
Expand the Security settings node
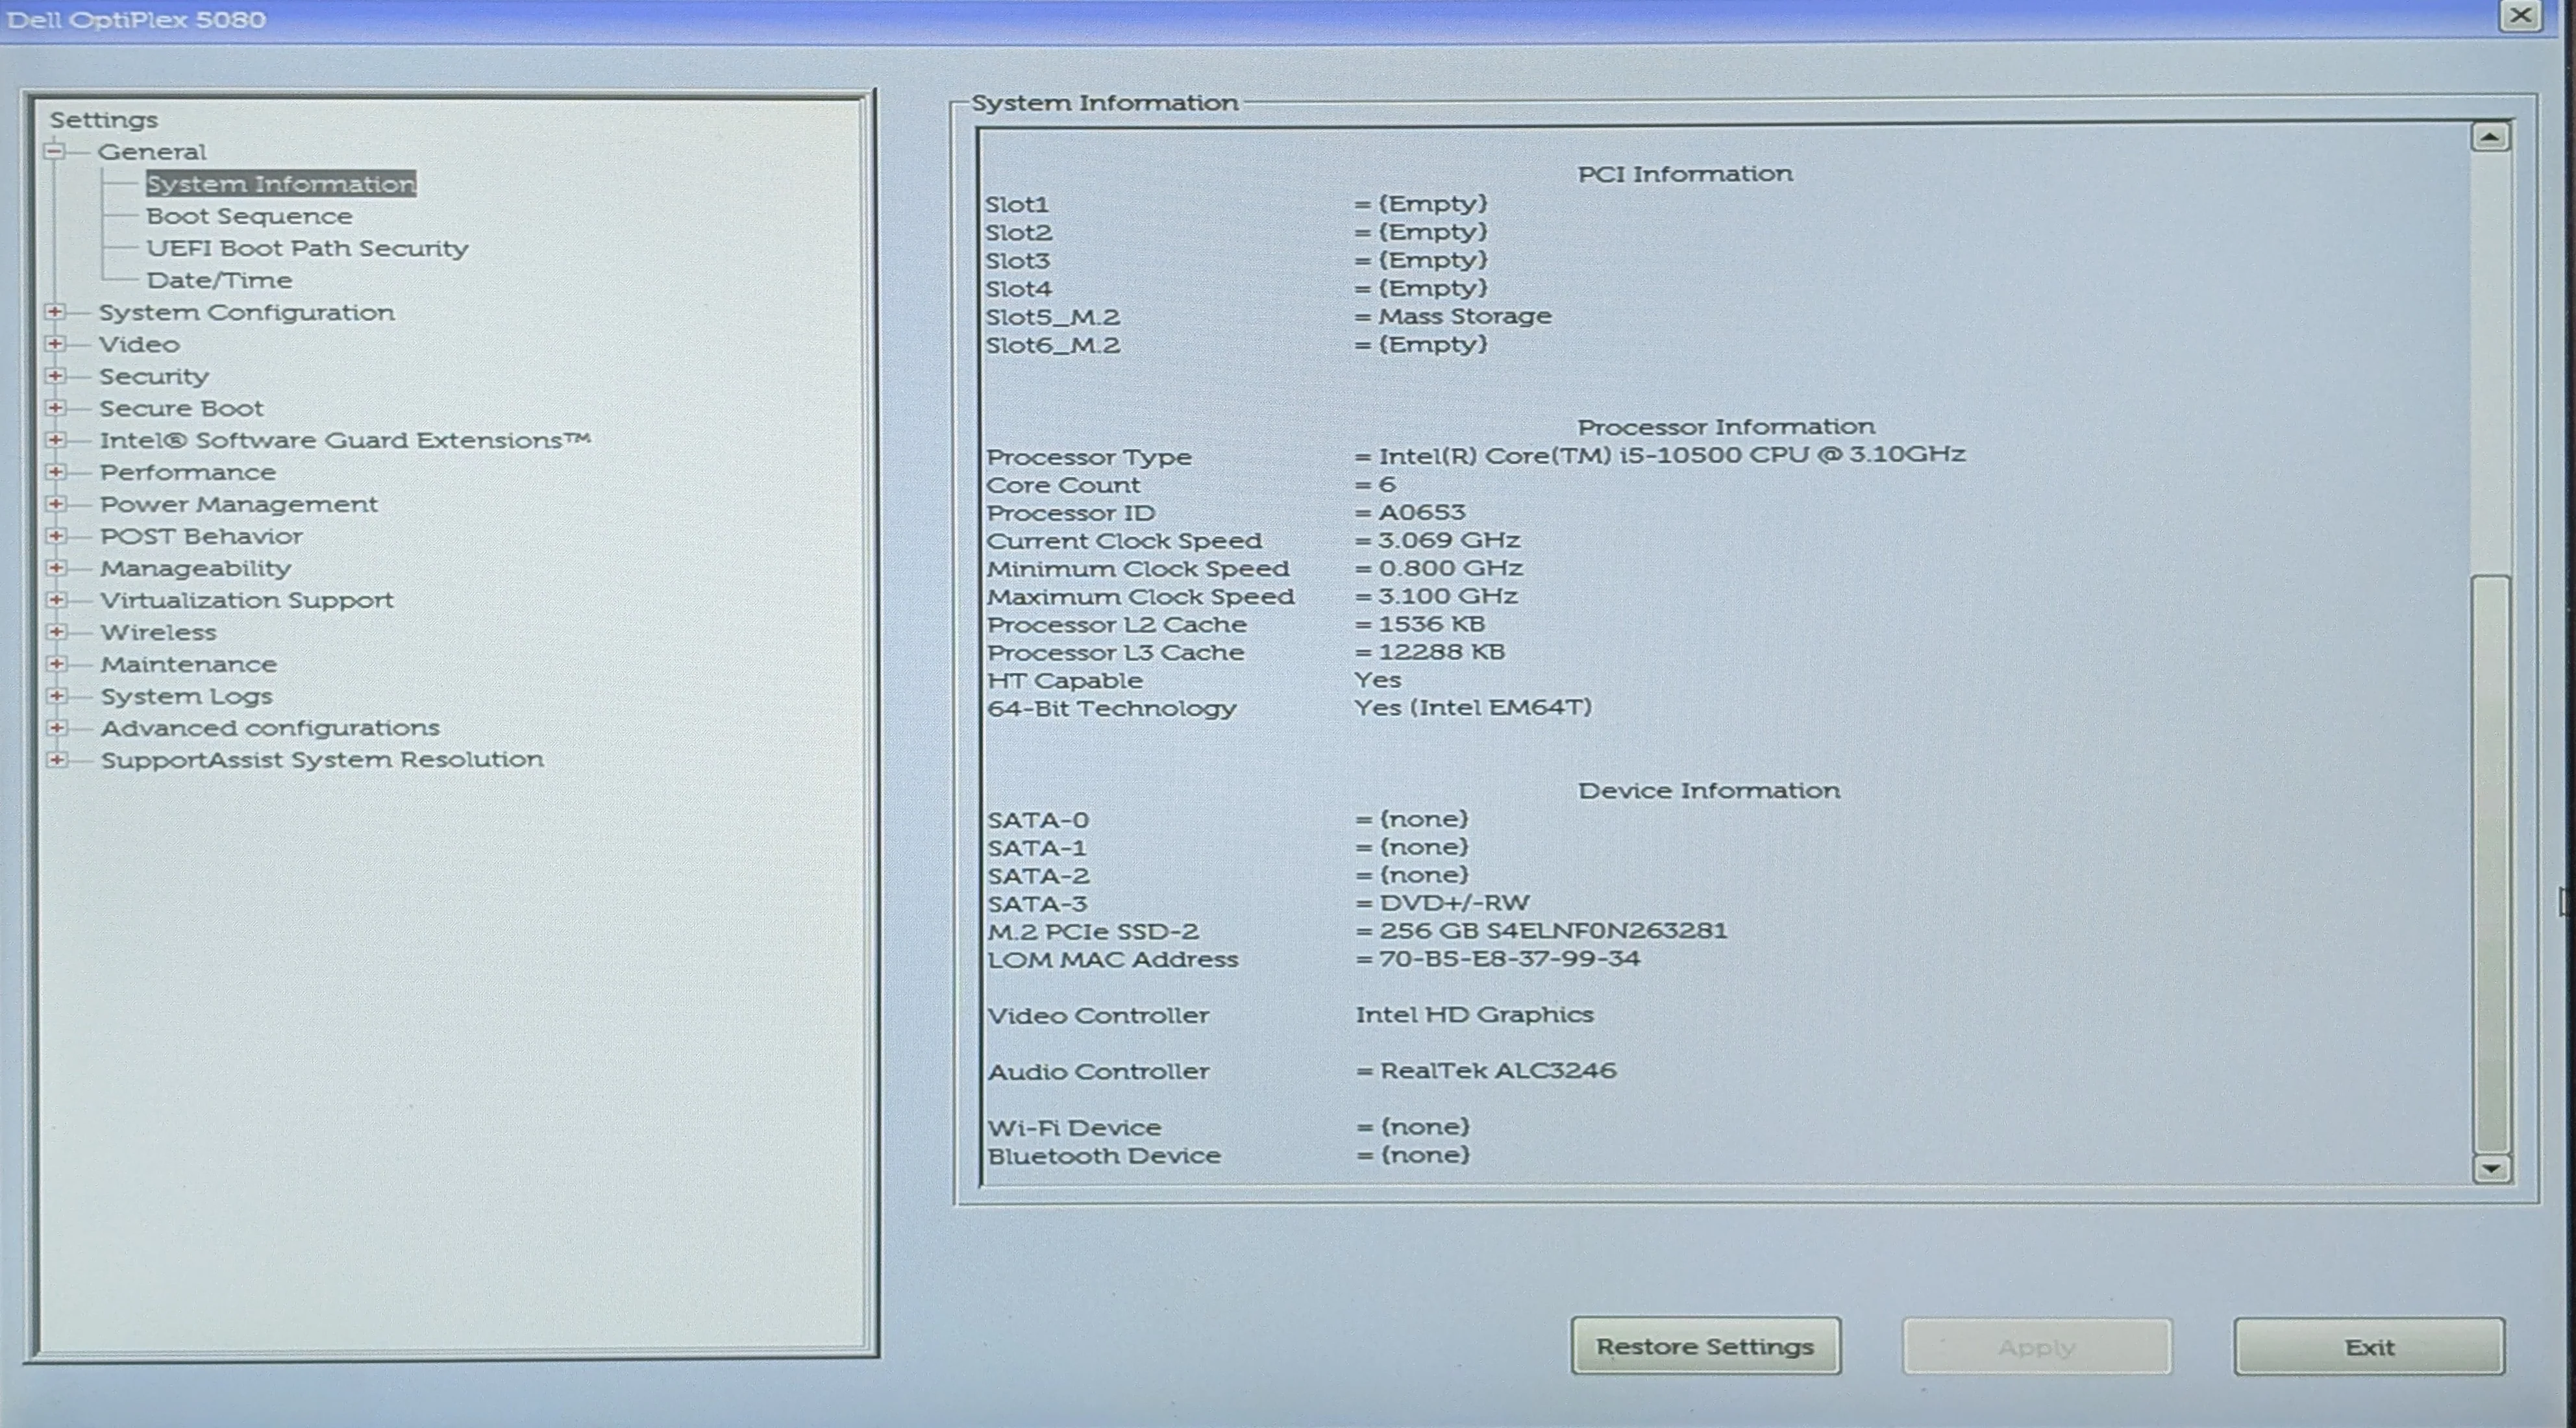pyautogui.click(x=55, y=376)
